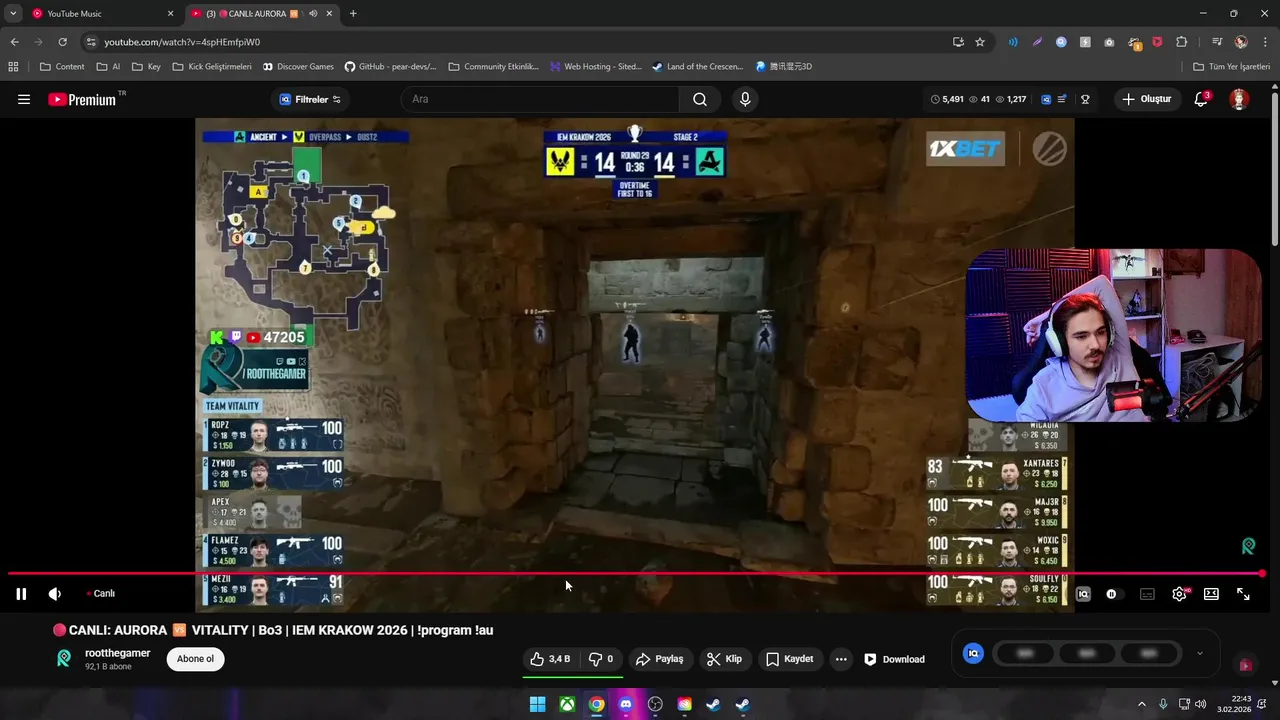
Task: Open the Kick Geliştirmeleri bookmark folder
Action: 212,67
